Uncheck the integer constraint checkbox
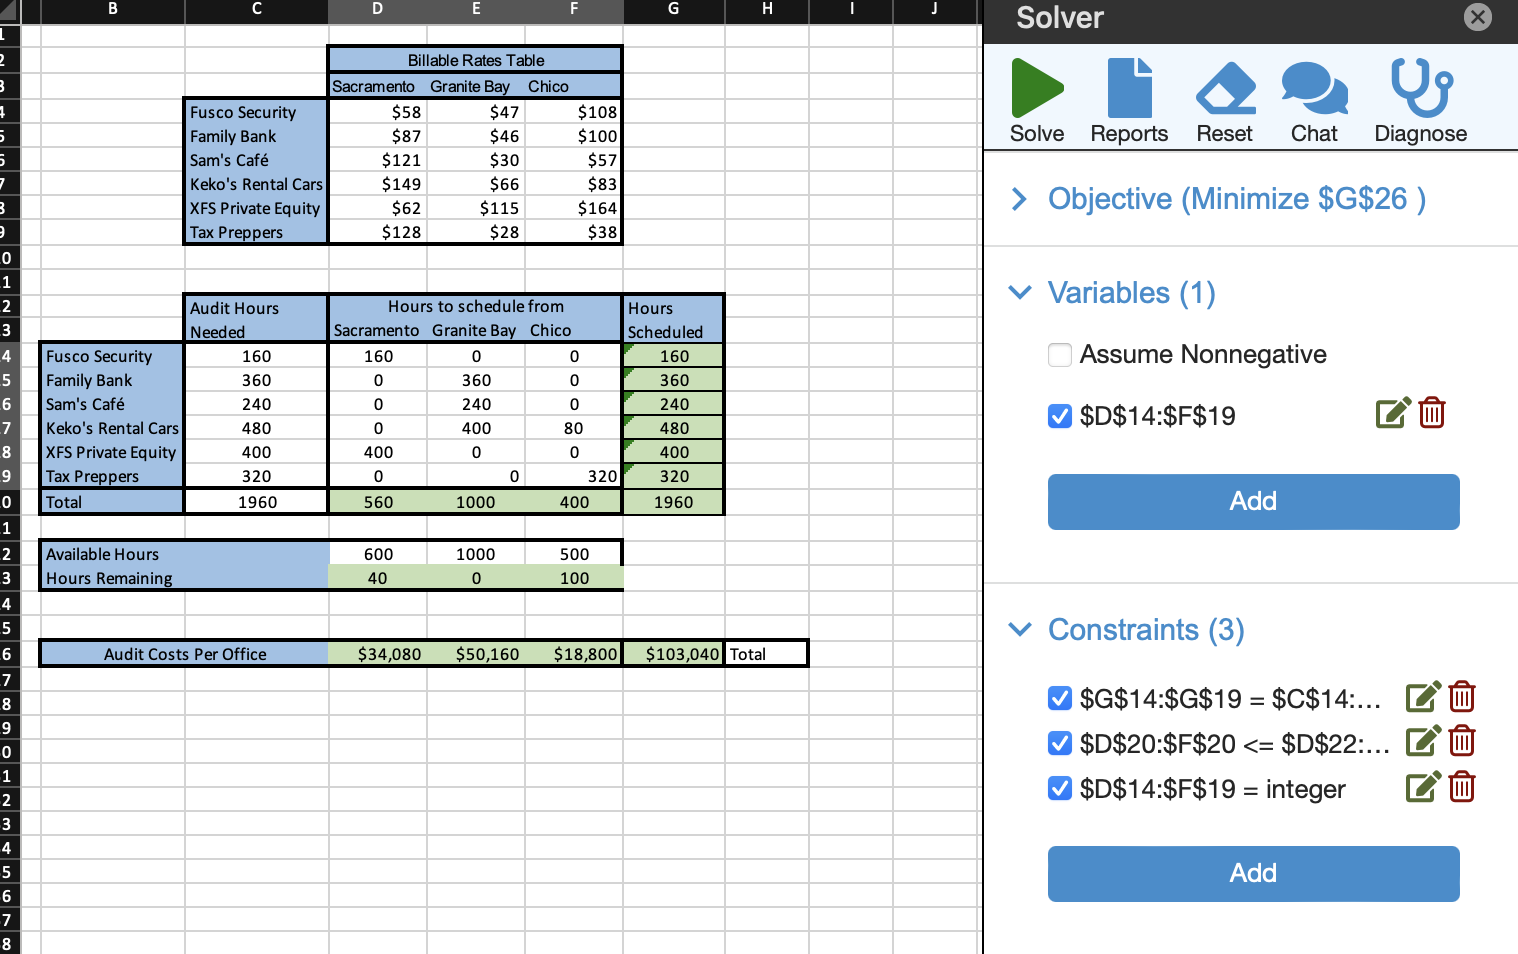Viewport: 1518px width, 954px height. (x=1060, y=789)
